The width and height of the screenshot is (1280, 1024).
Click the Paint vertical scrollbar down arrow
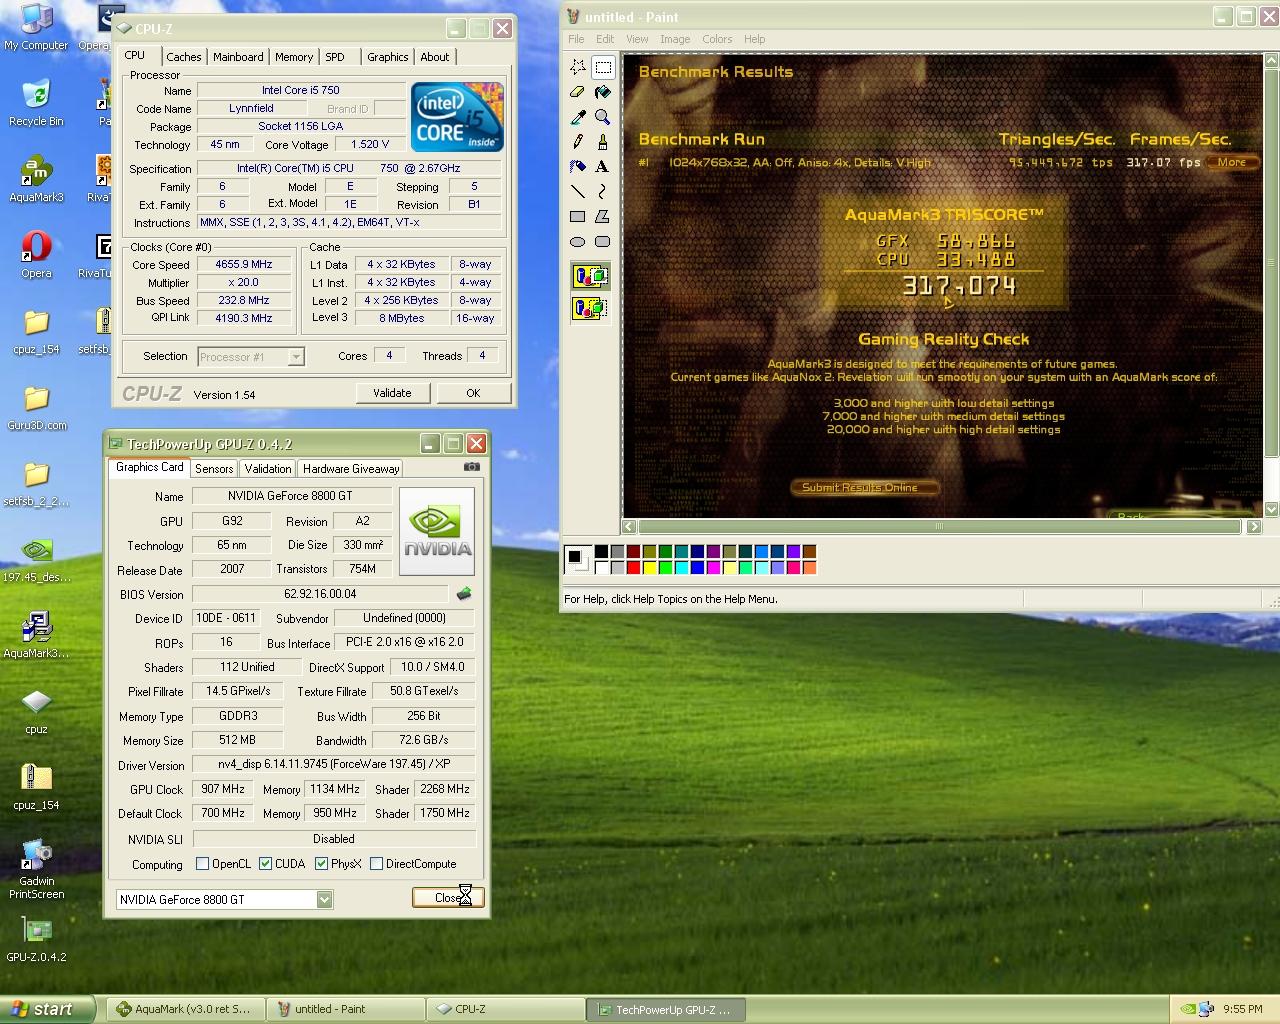coord(1271,509)
